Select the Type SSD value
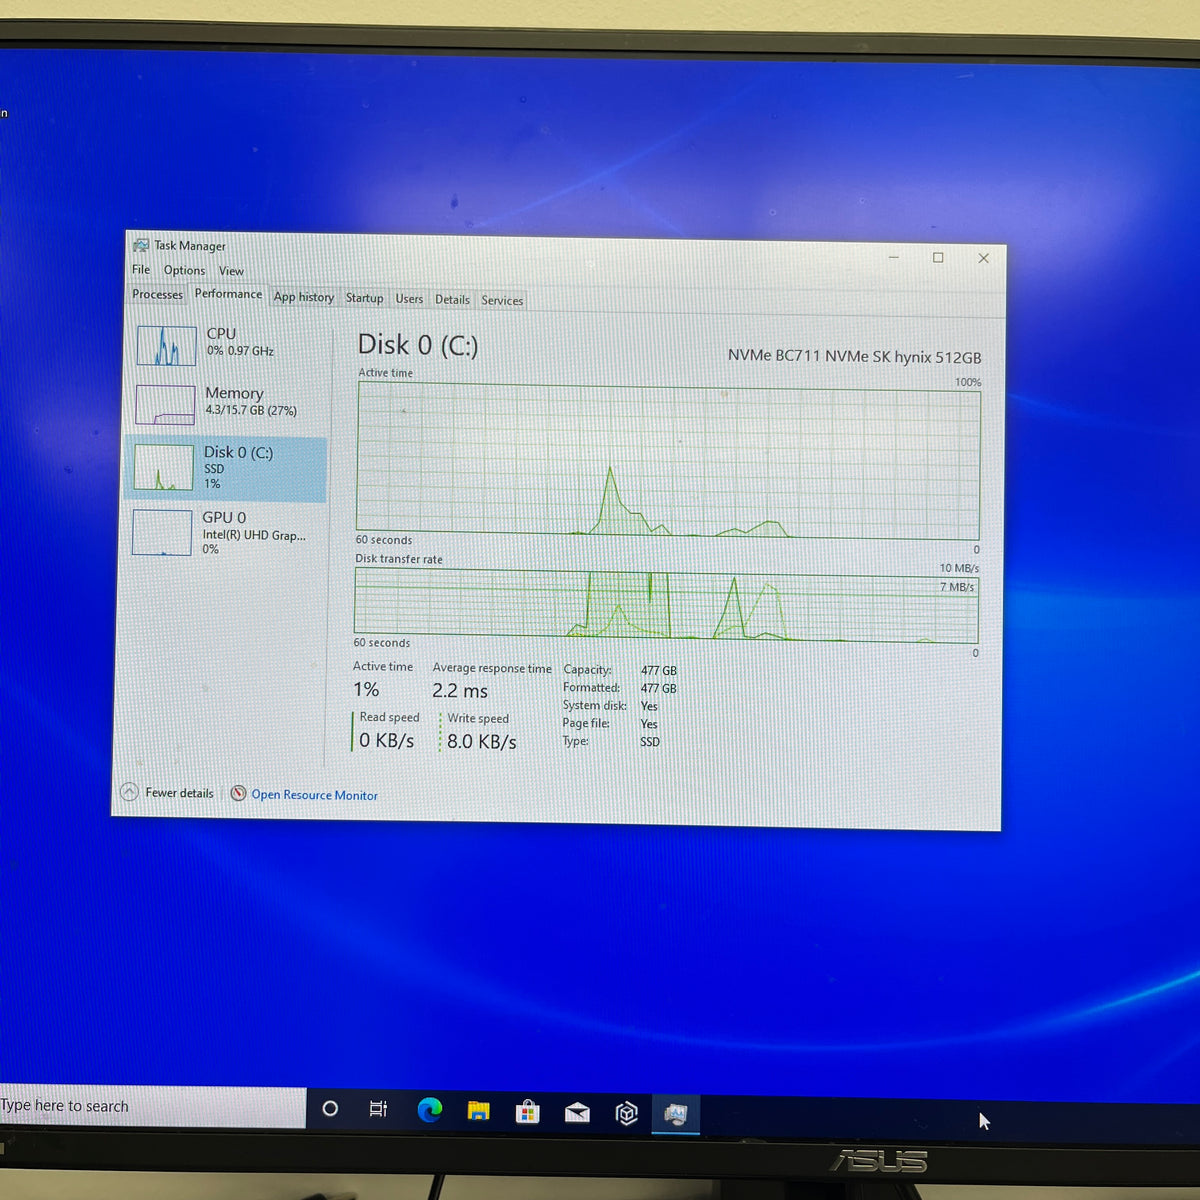 [650, 742]
